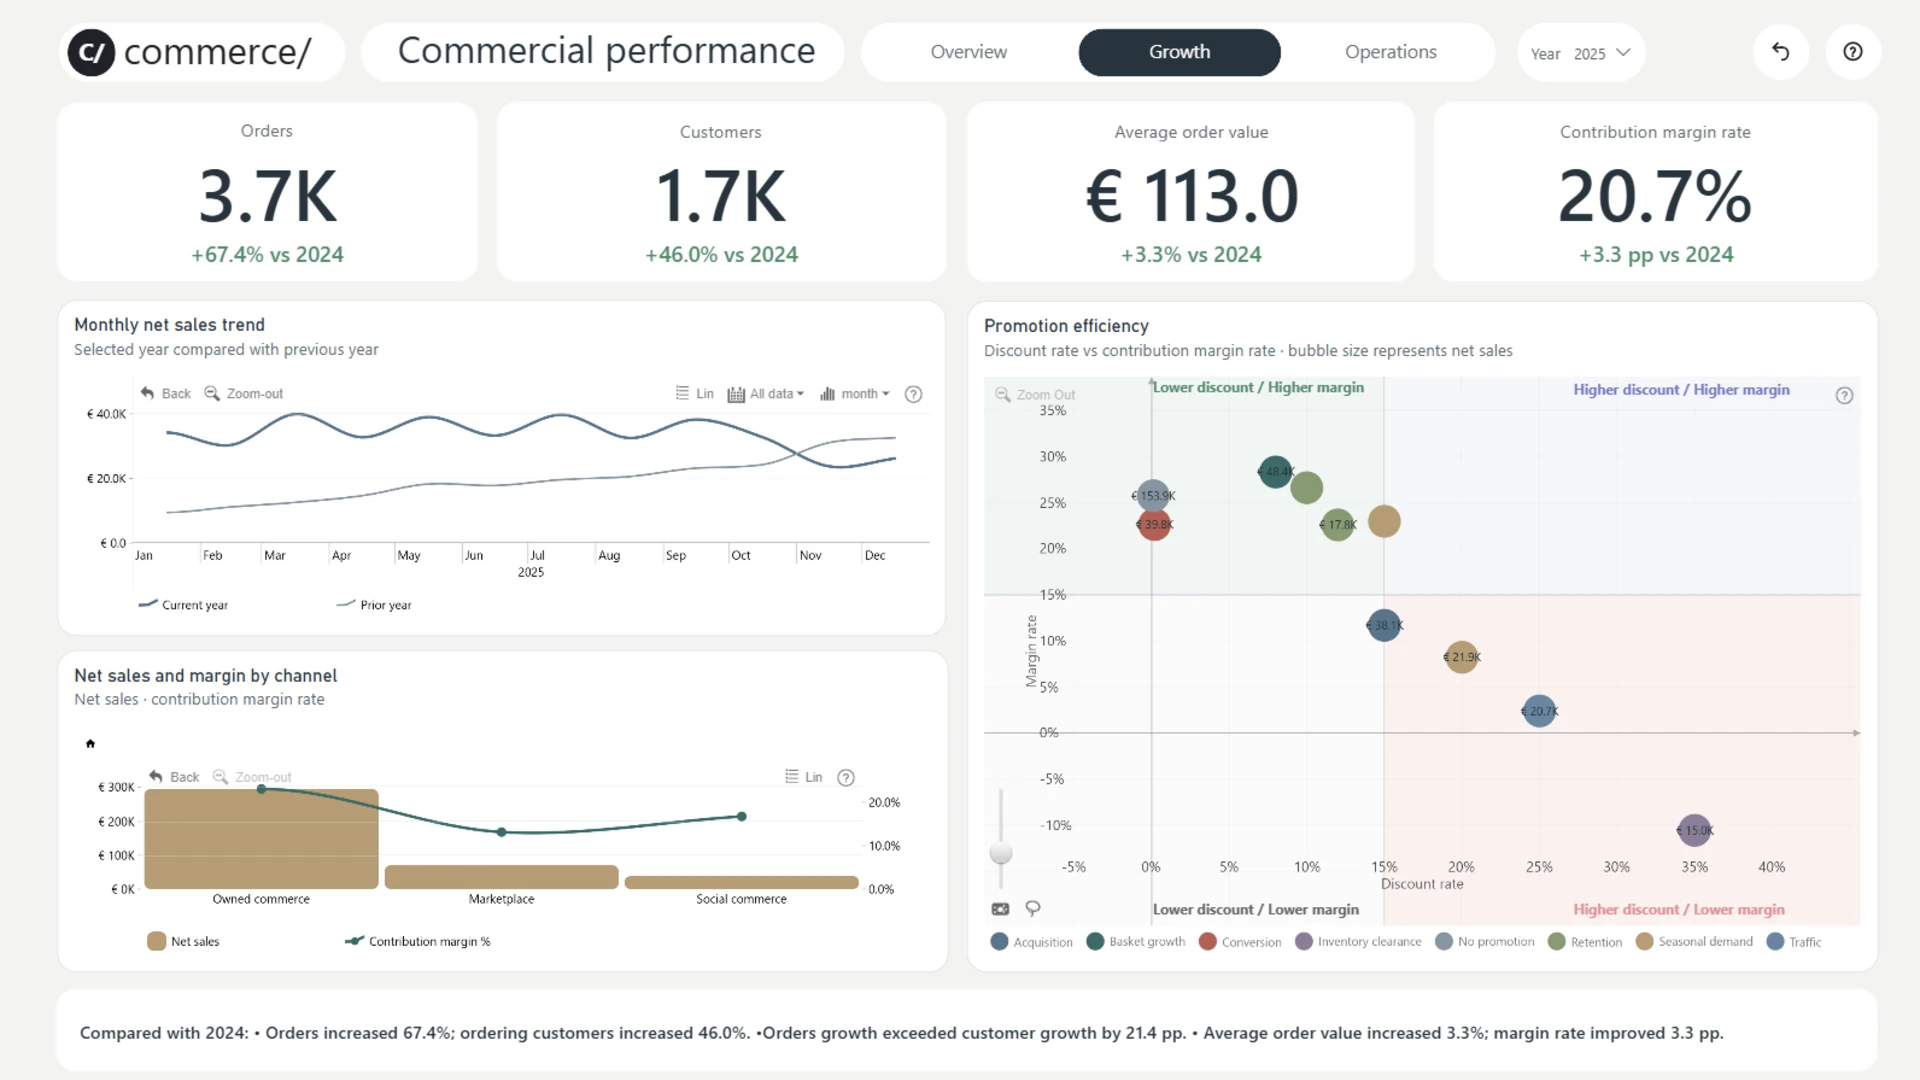
Task: Click Zoom-out magnifier in monthly sales chart
Action: [x=243, y=393]
